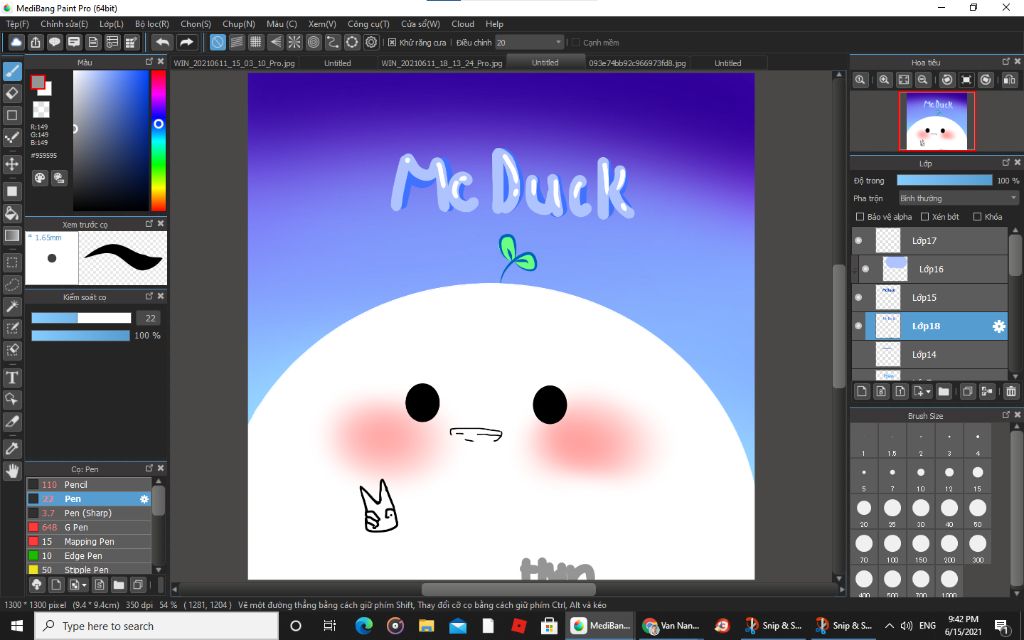Click the canvas vertical scrollbar
The width and height of the screenshot is (1024, 640).
tap(839, 327)
